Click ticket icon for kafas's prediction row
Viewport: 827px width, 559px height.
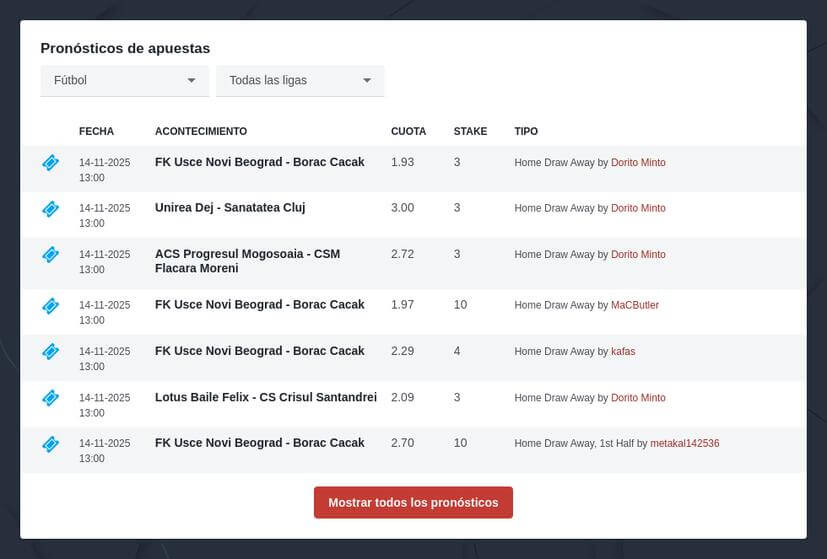click(50, 352)
